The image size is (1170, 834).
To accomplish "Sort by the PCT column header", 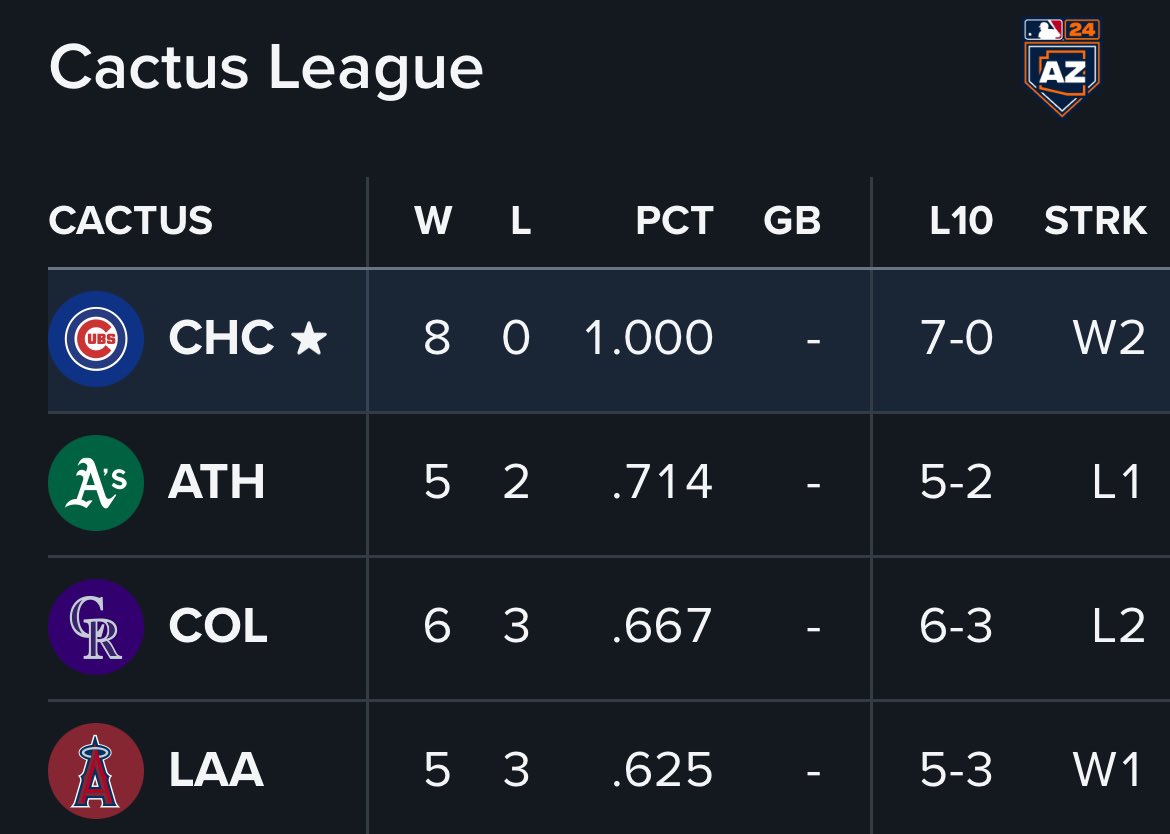I will [x=675, y=221].
